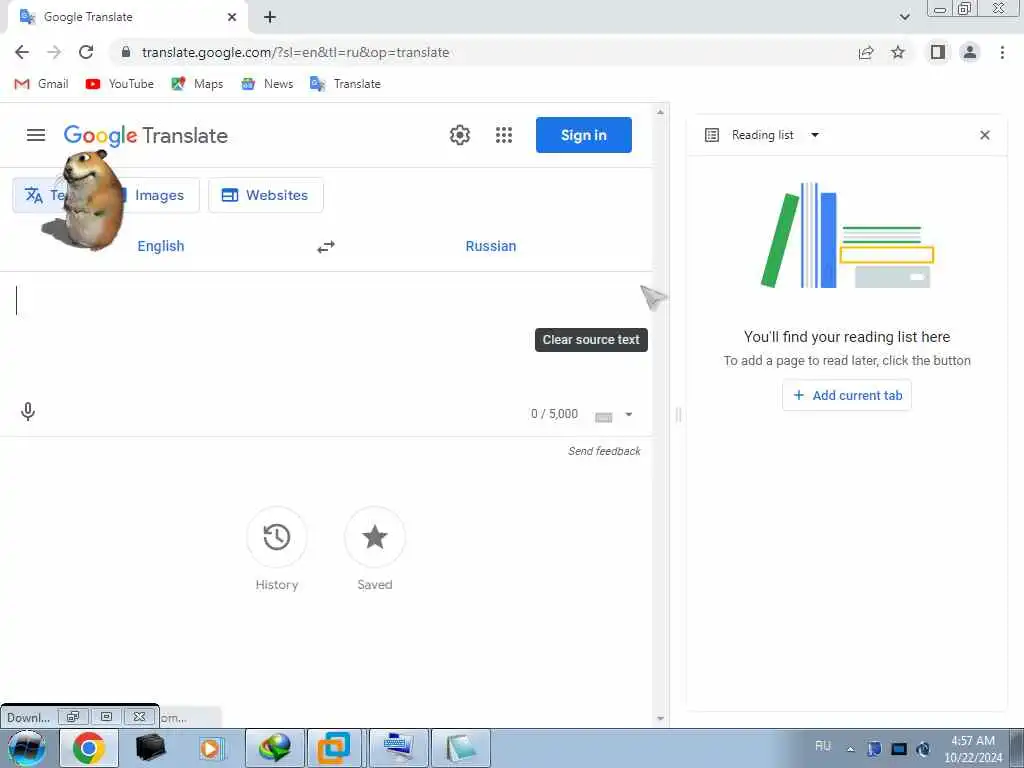
Task: Close the Reading list side panel
Action: click(985, 135)
